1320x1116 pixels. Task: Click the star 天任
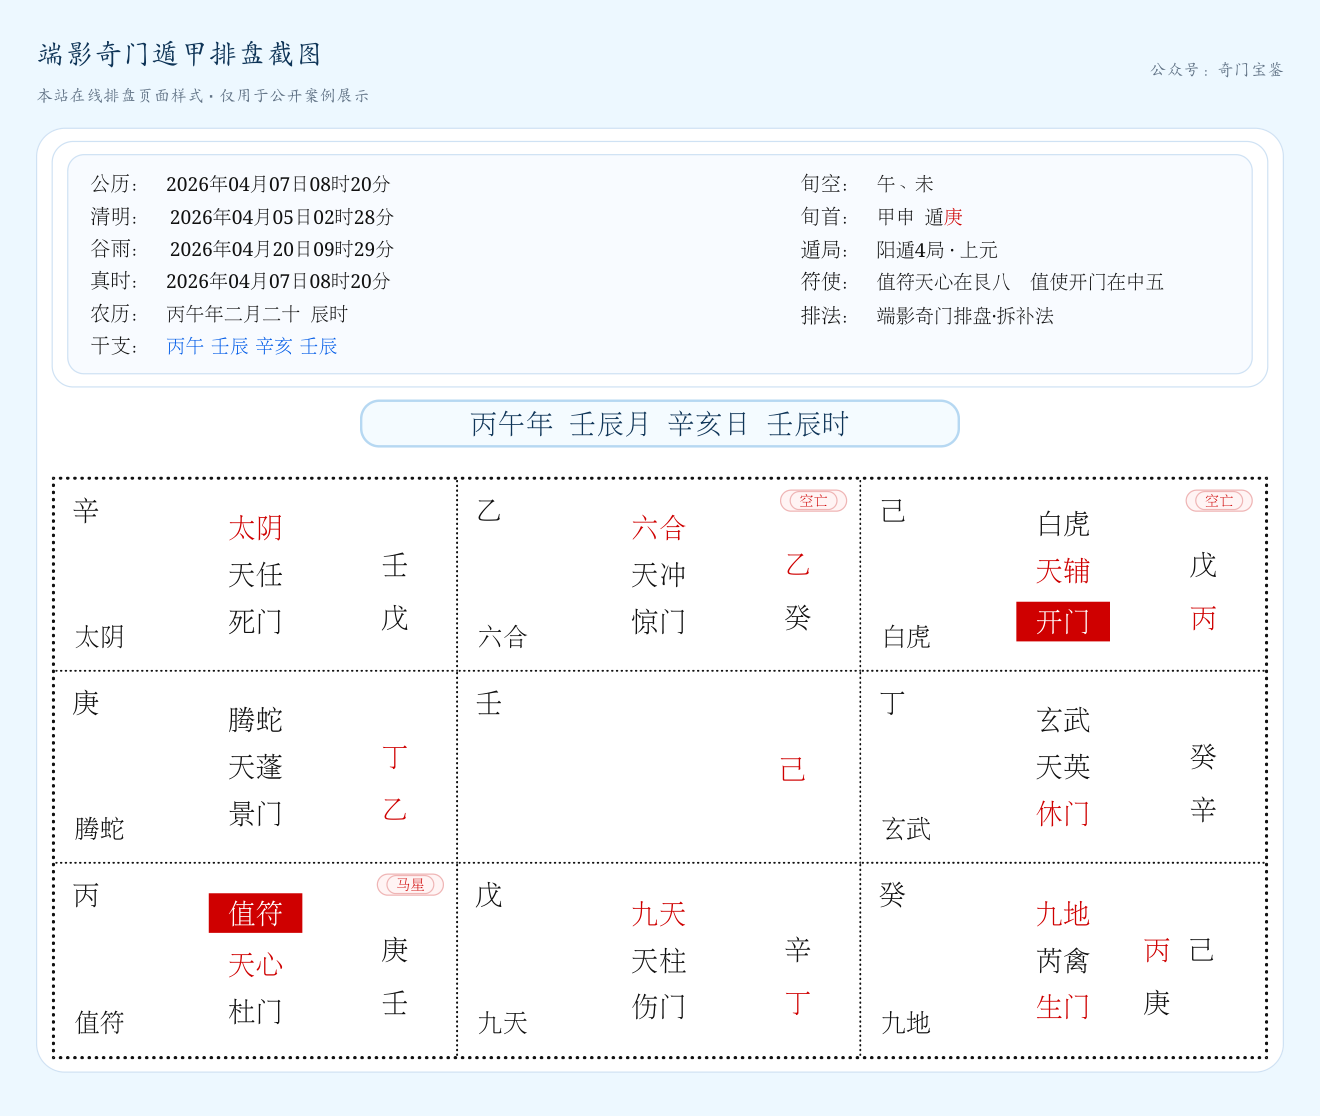[255, 575]
